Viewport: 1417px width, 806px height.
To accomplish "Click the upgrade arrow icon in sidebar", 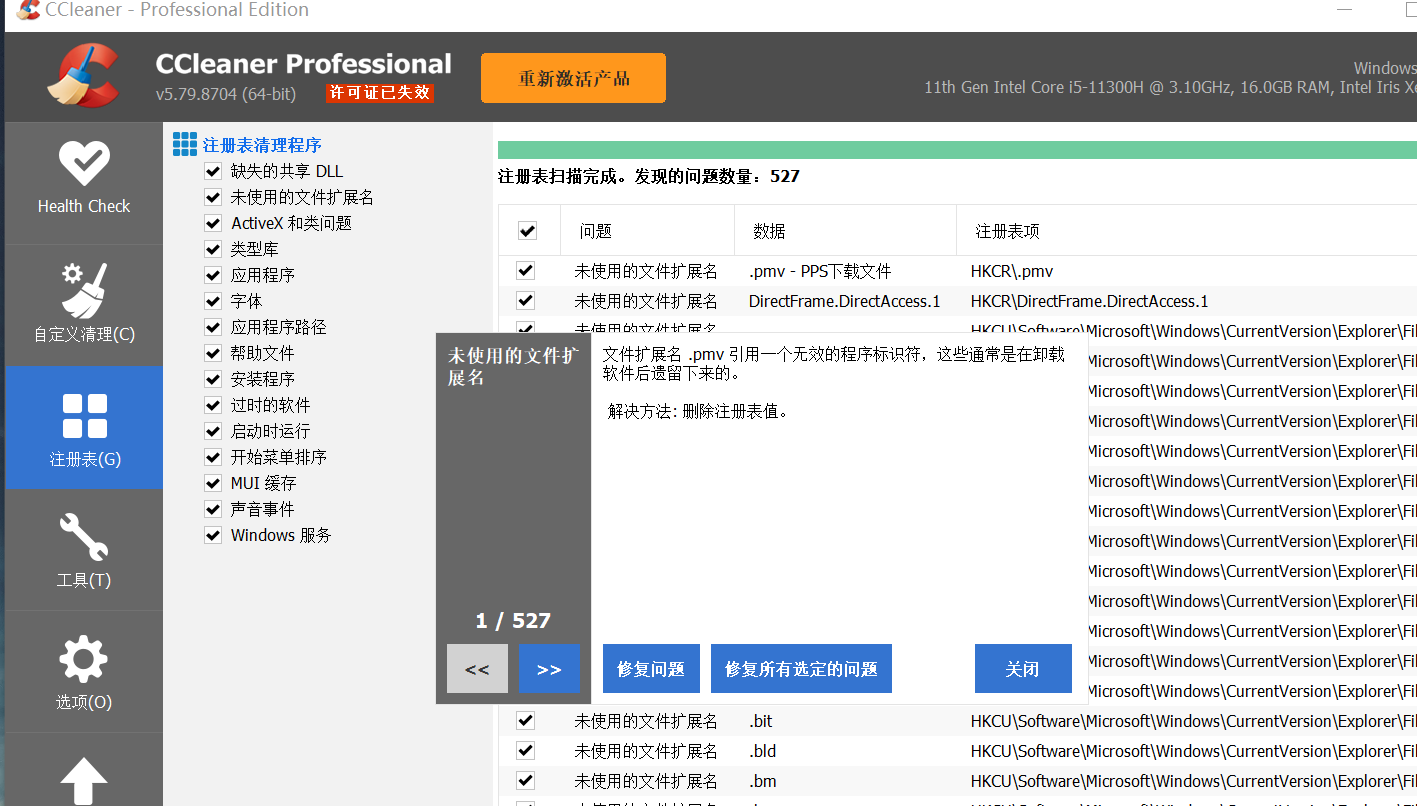I will pyautogui.click(x=84, y=781).
